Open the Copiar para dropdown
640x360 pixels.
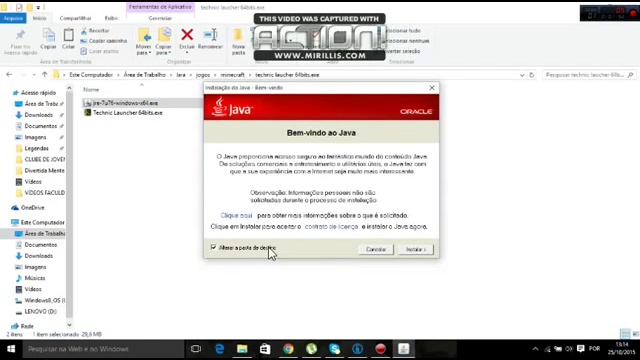point(163,41)
